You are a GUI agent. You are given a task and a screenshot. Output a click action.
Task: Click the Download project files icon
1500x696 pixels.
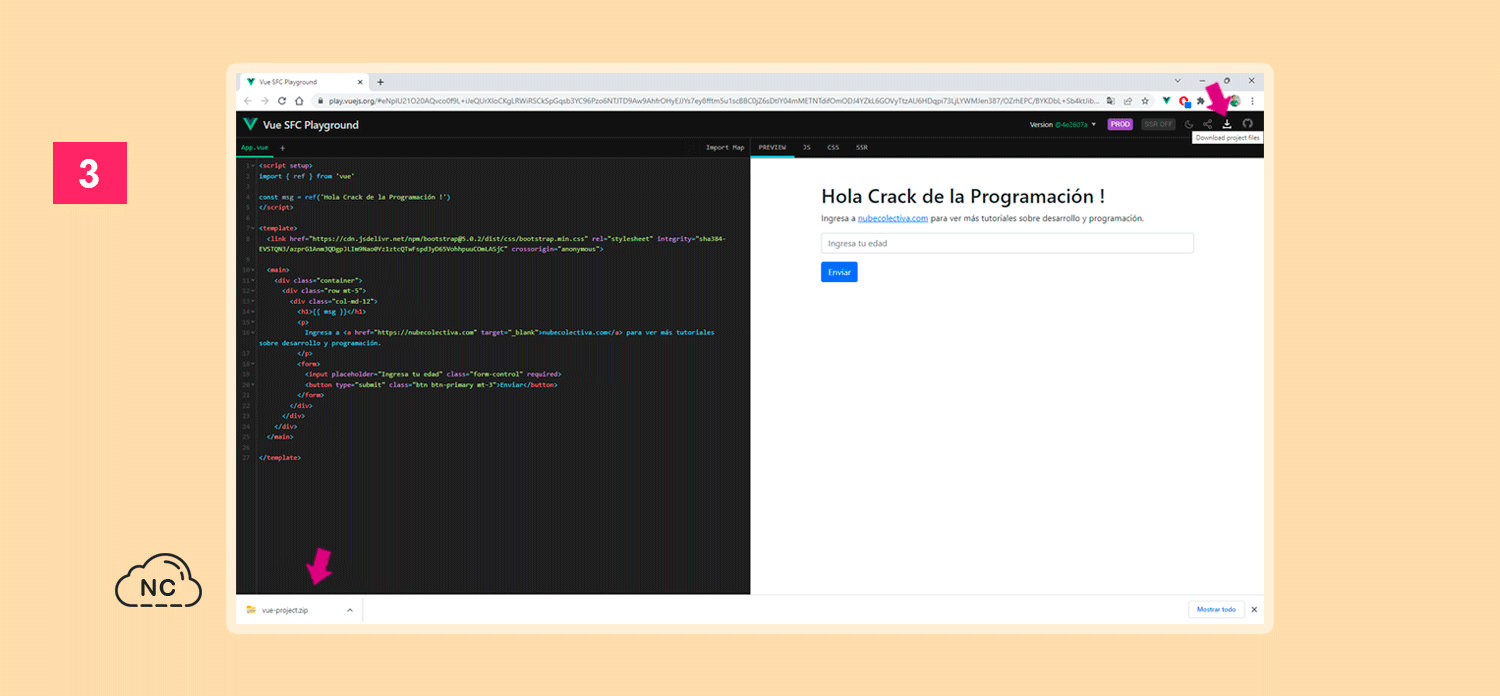1227,125
